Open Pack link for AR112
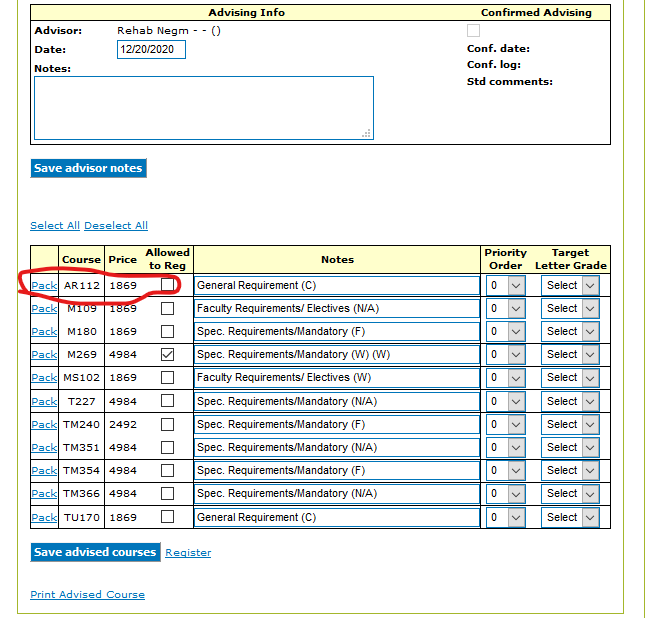 point(44,286)
